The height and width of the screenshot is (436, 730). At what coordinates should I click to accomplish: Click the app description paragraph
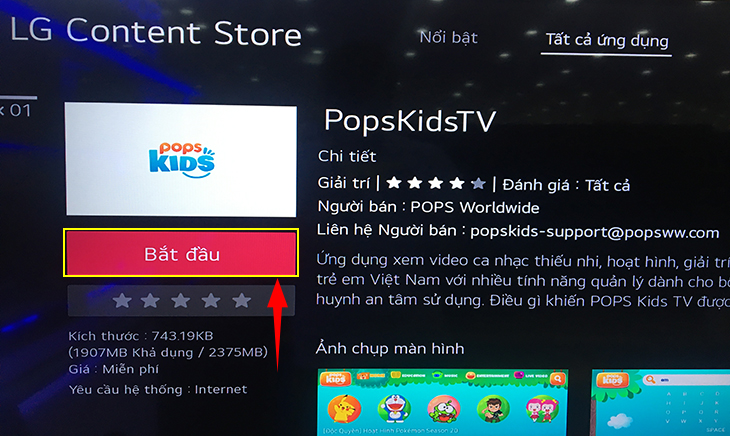point(523,280)
